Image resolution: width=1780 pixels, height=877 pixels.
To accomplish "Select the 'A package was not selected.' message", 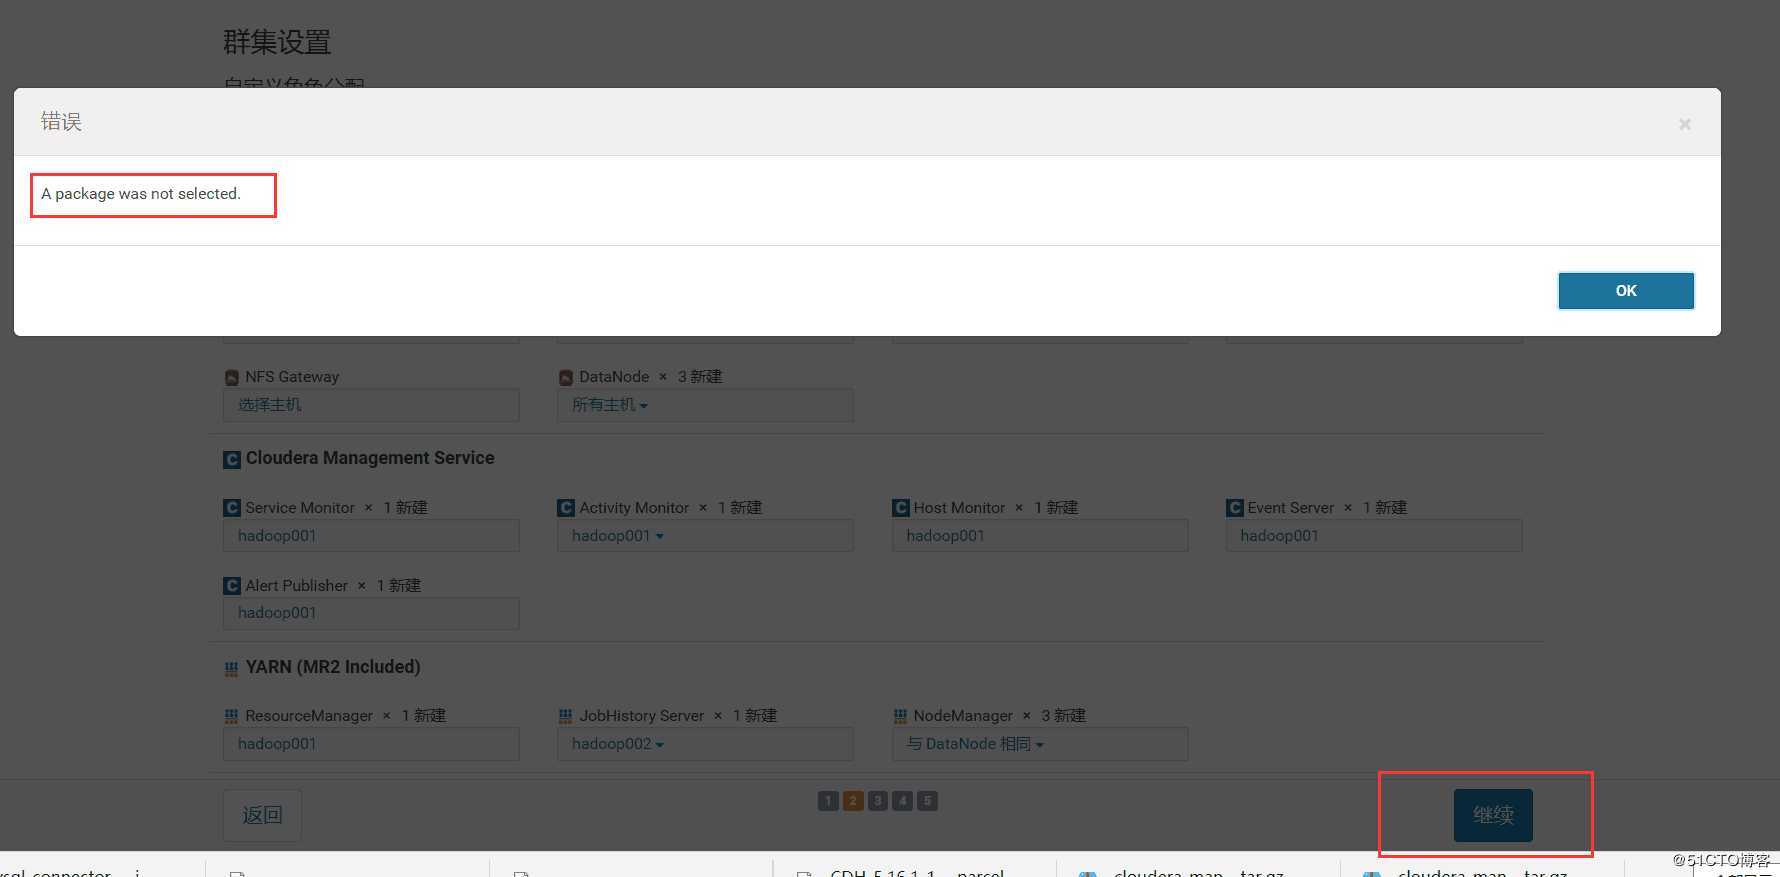I will tap(141, 194).
